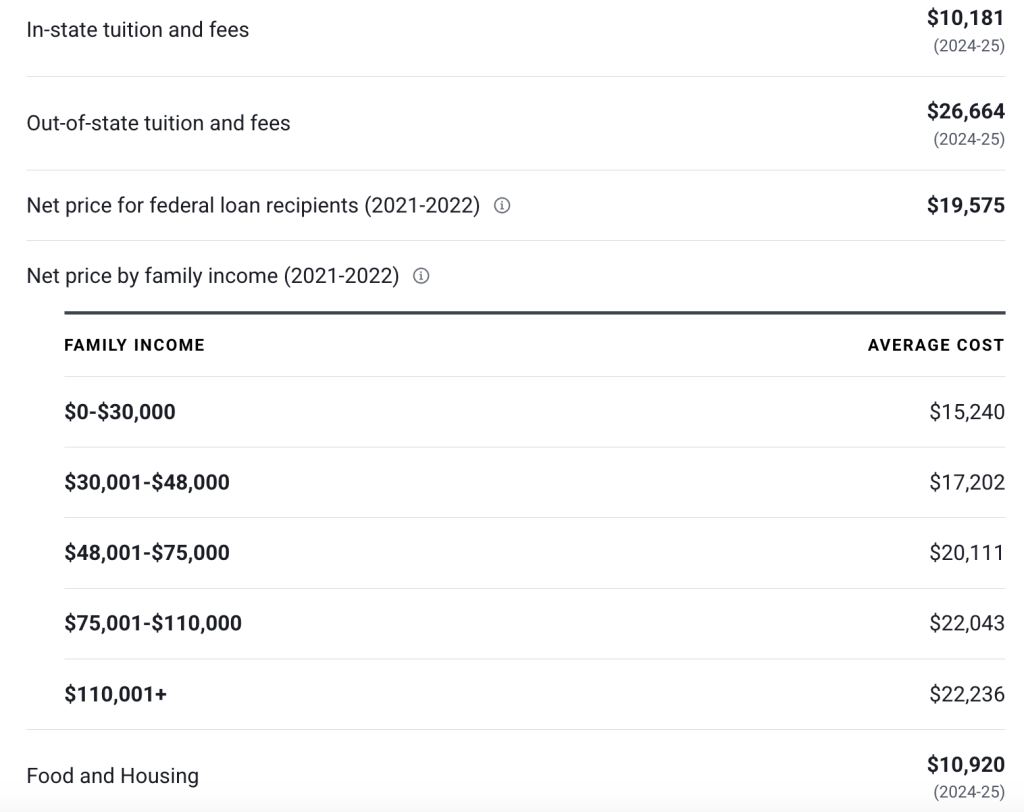The height and width of the screenshot is (812, 1024).
Task: Click the FAMILY INCOME column header
Action: coord(134,345)
